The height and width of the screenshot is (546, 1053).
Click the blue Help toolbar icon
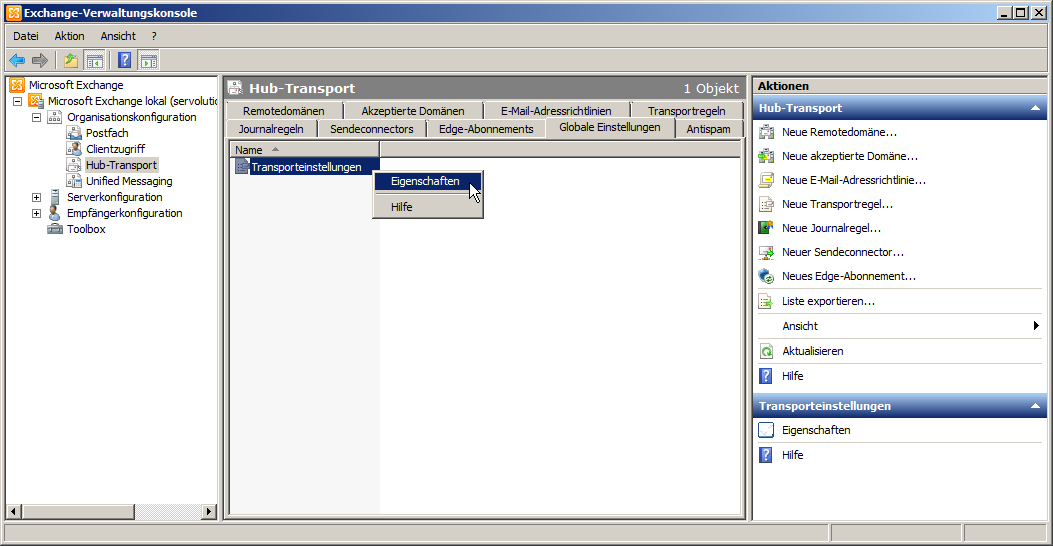(x=124, y=60)
